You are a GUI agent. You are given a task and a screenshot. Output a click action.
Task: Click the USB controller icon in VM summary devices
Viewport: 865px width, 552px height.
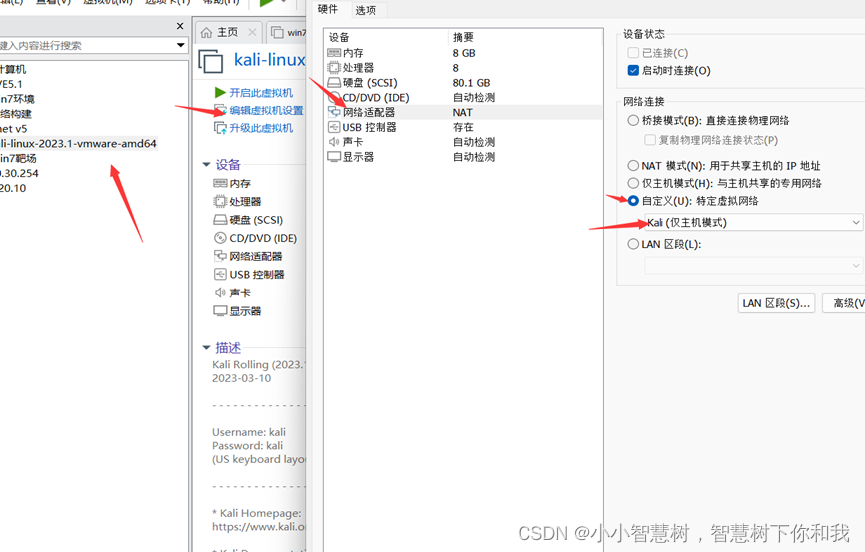pyautogui.click(x=220, y=274)
